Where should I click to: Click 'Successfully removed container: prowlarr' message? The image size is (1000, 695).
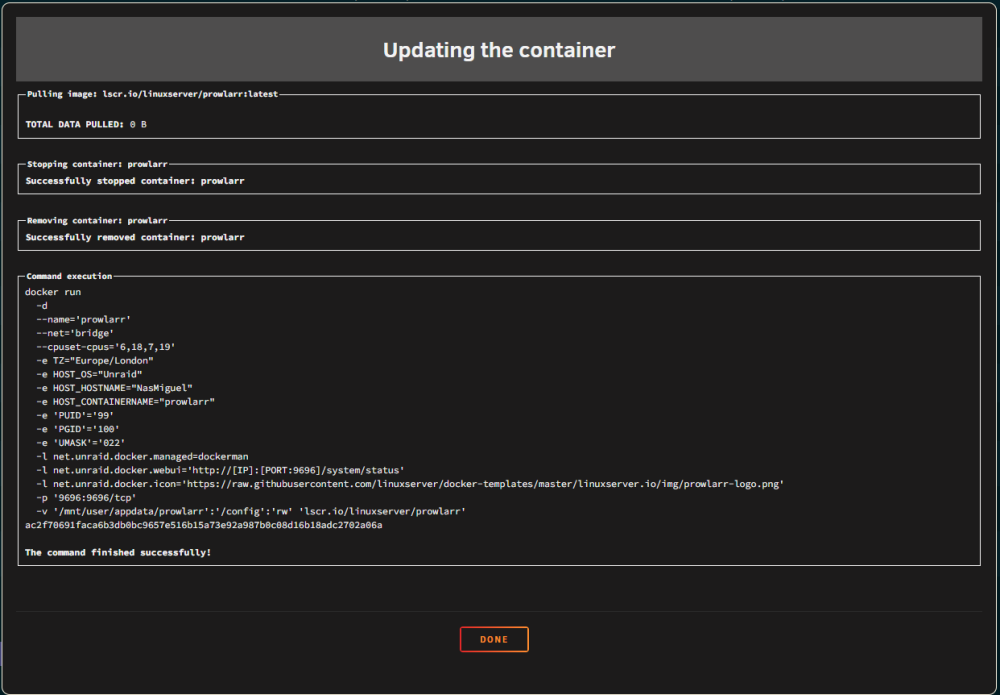point(135,237)
